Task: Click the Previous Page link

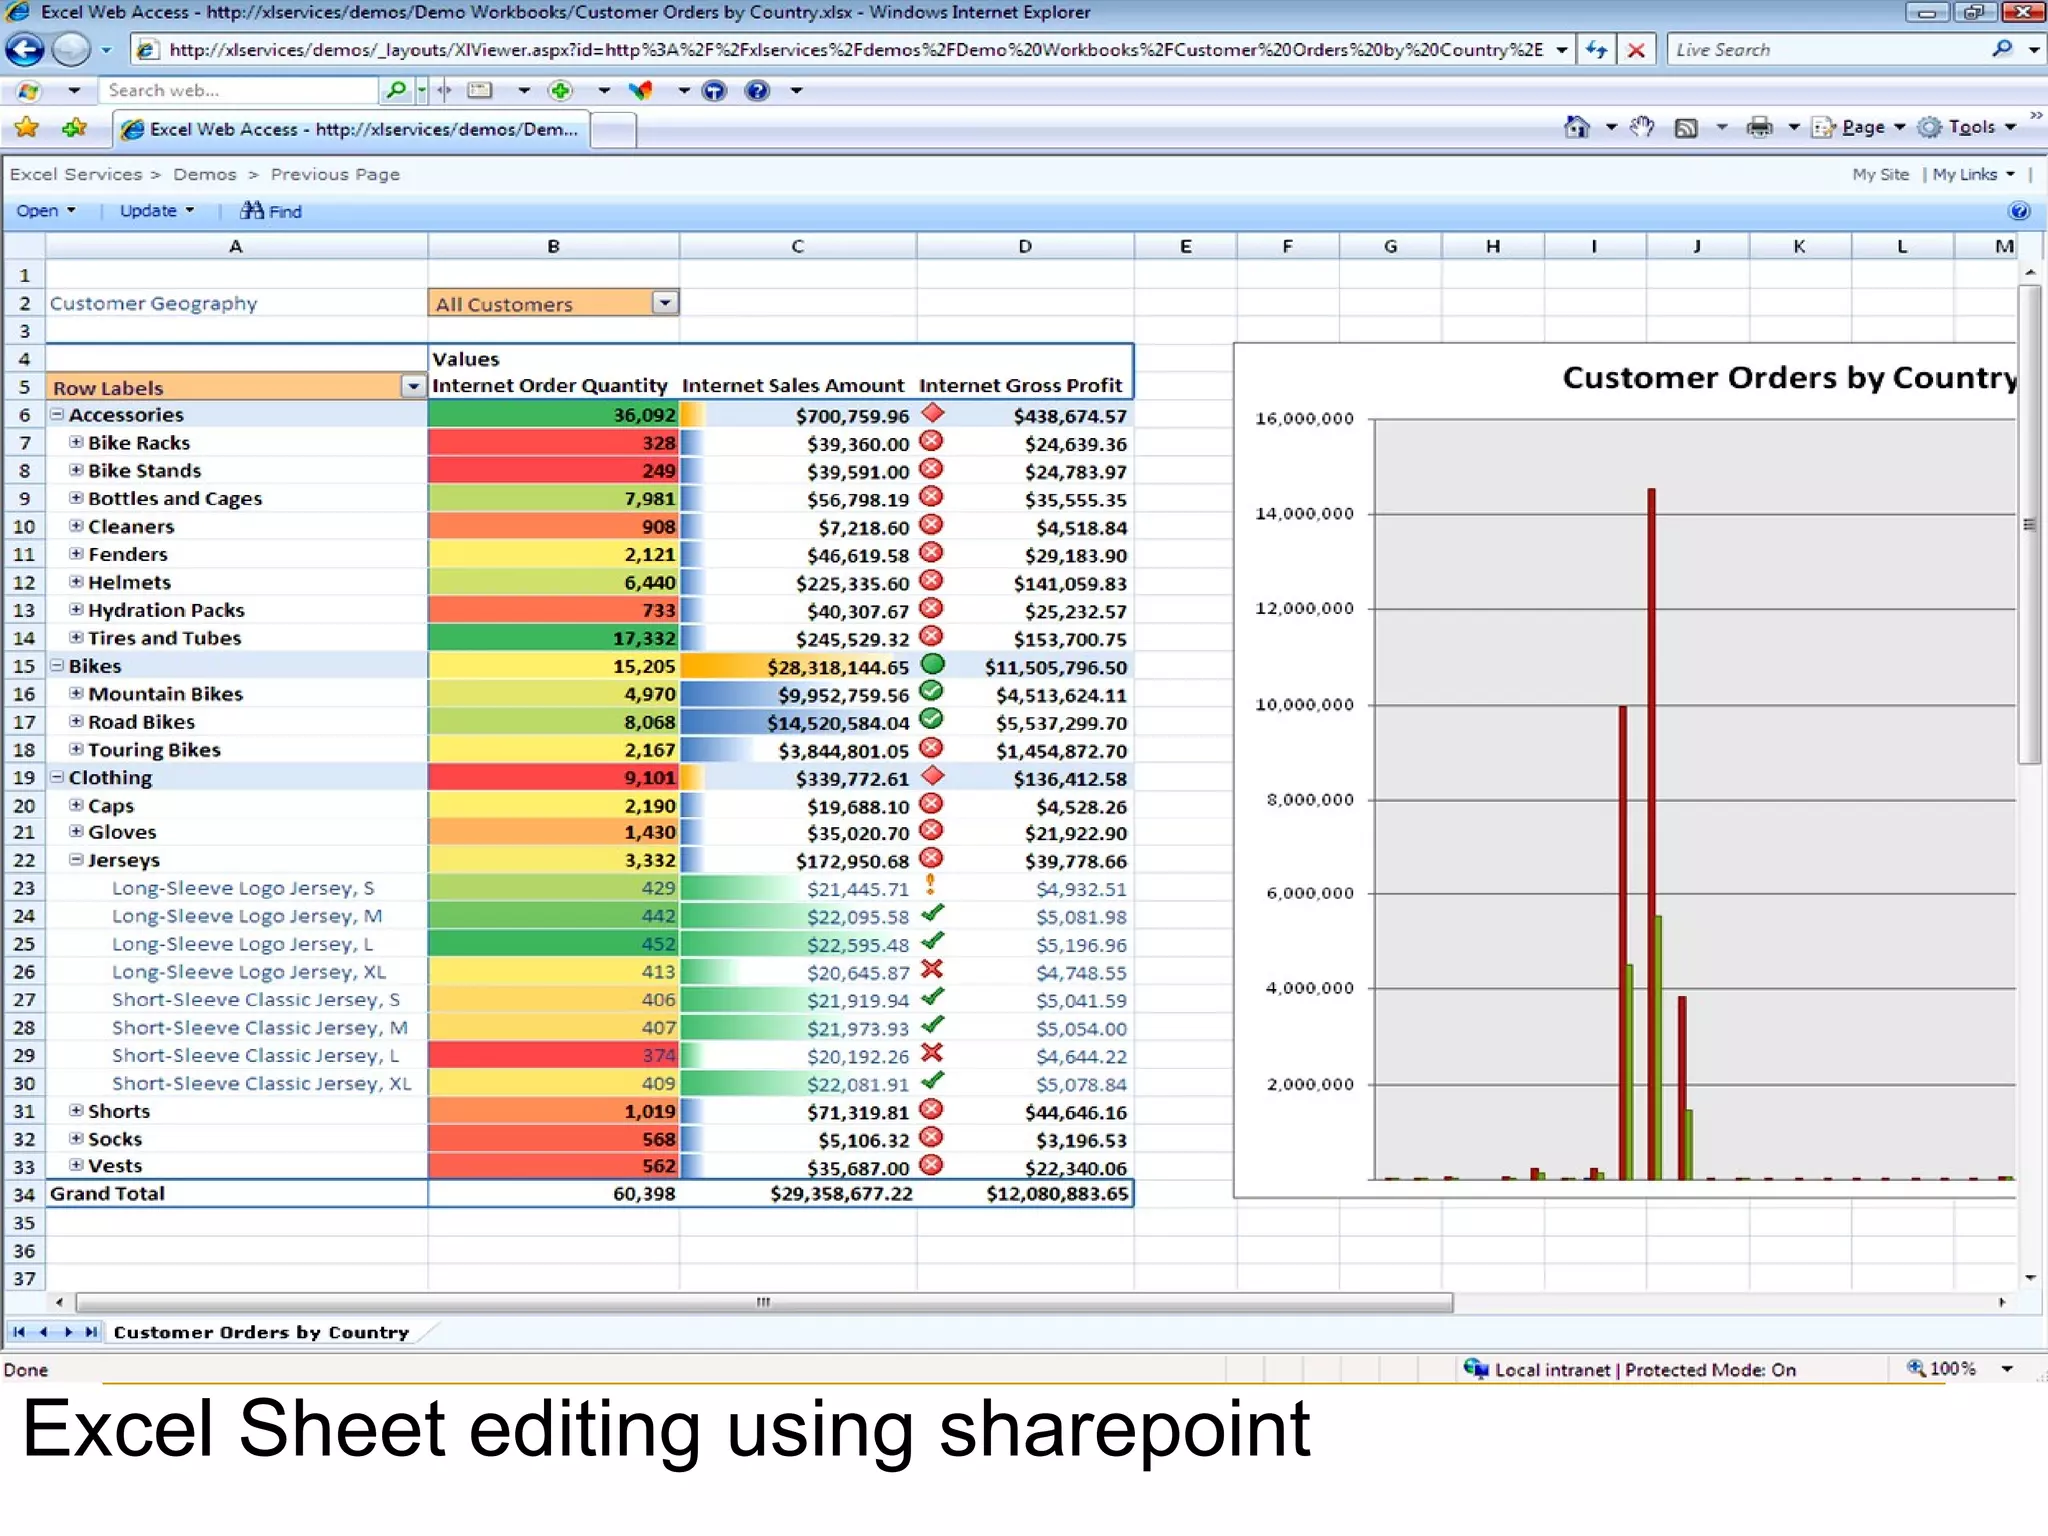Action: click(x=335, y=174)
